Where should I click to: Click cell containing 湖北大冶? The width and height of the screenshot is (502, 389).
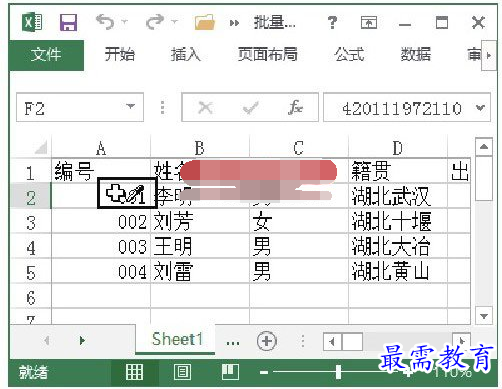(x=397, y=247)
